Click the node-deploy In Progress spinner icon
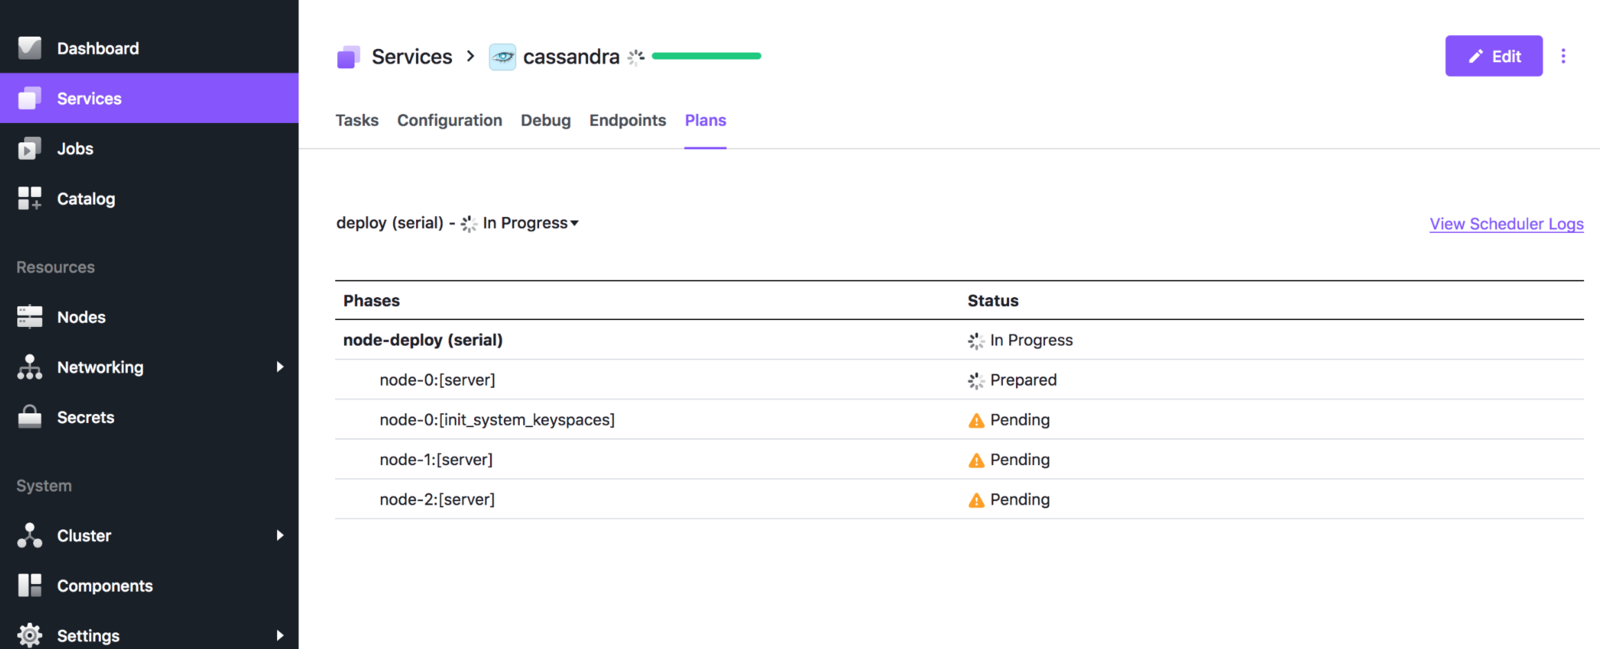 [x=976, y=341]
